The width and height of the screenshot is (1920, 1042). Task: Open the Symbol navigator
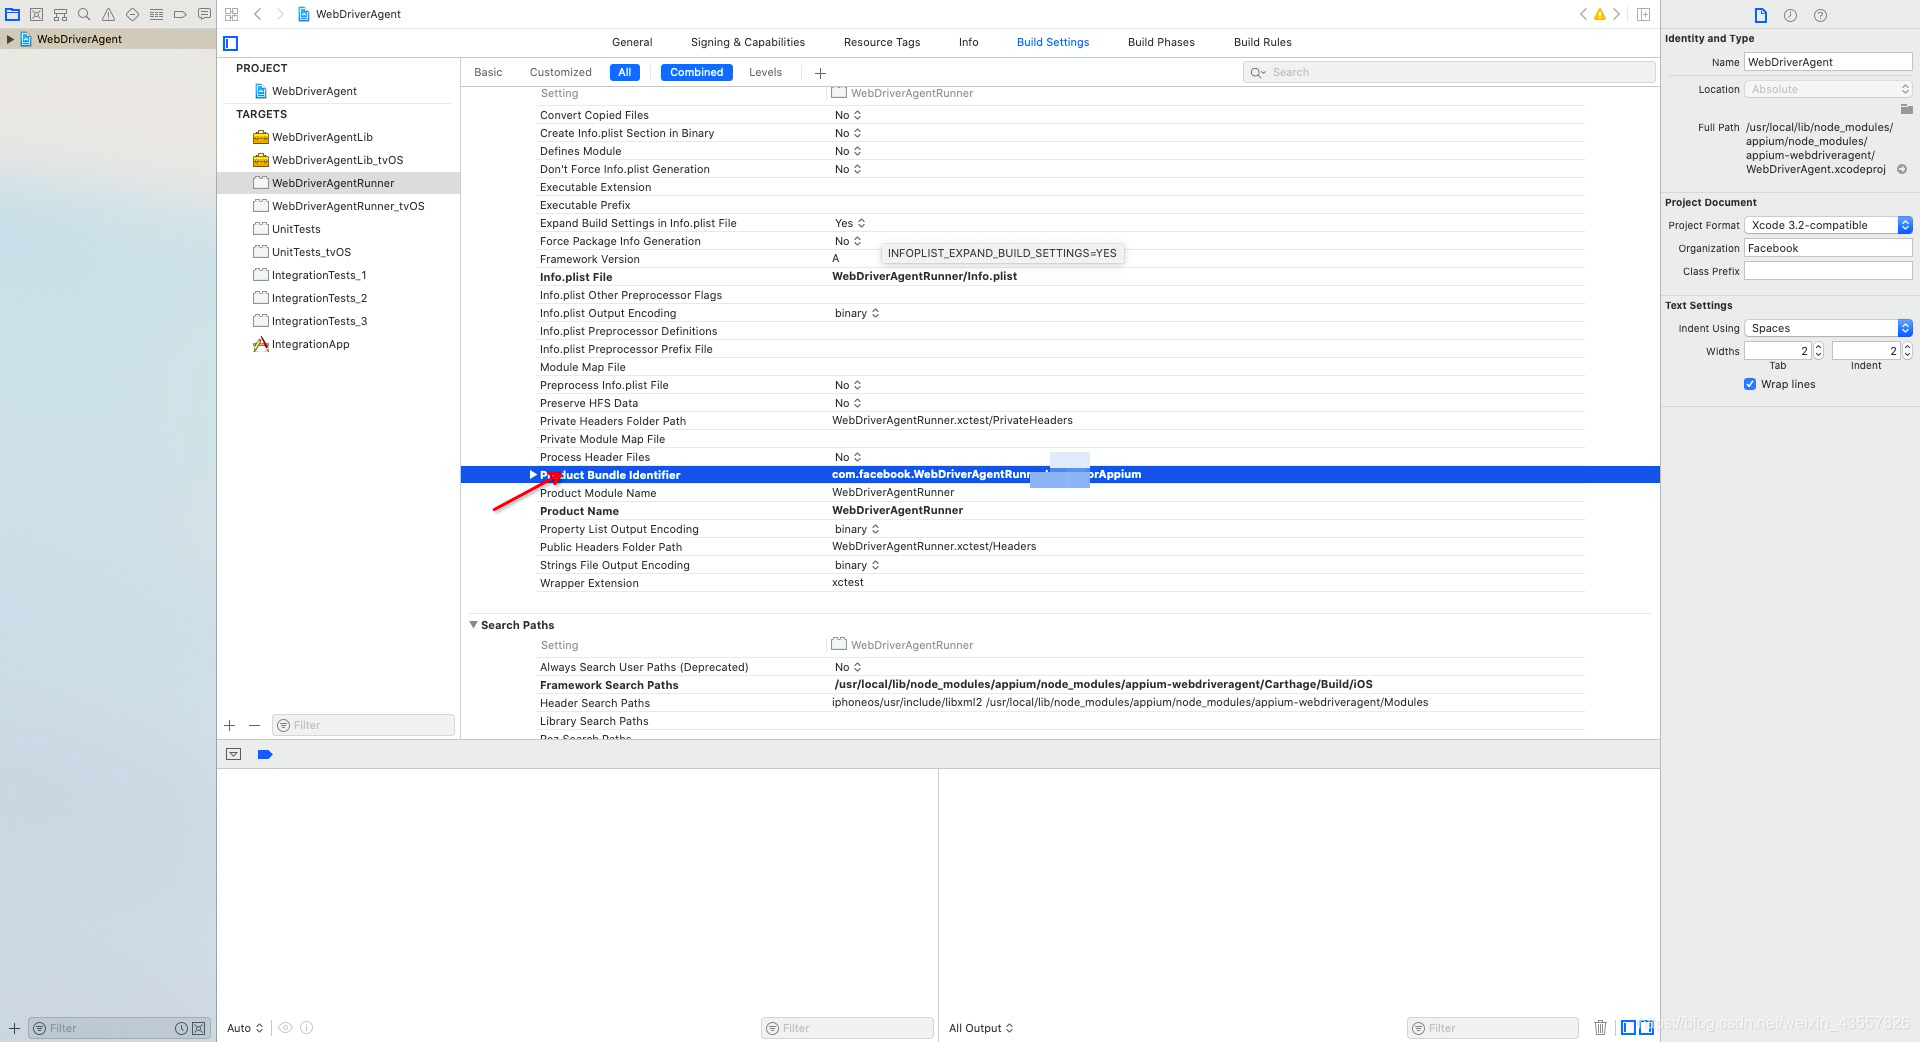[x=60, y=14]
